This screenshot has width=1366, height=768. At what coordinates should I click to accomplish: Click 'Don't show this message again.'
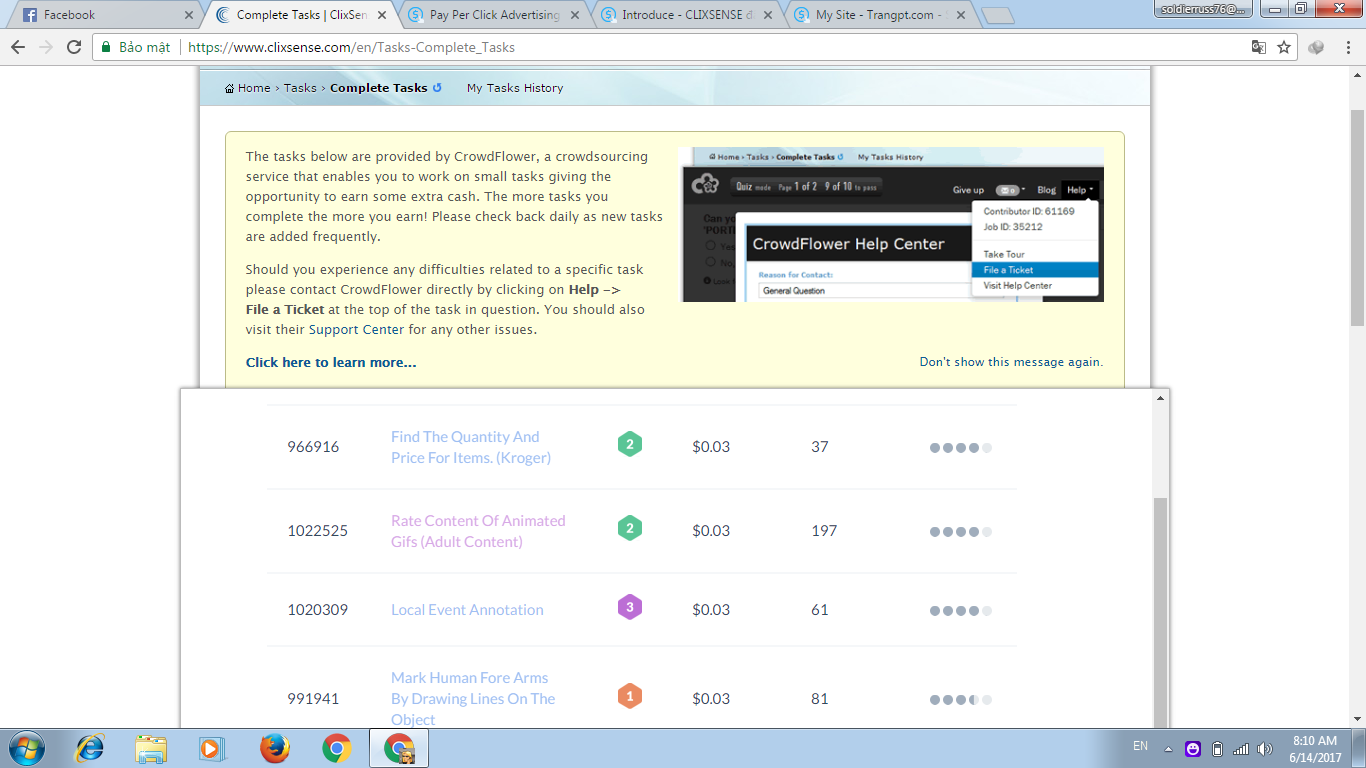tap(1011, 362)
